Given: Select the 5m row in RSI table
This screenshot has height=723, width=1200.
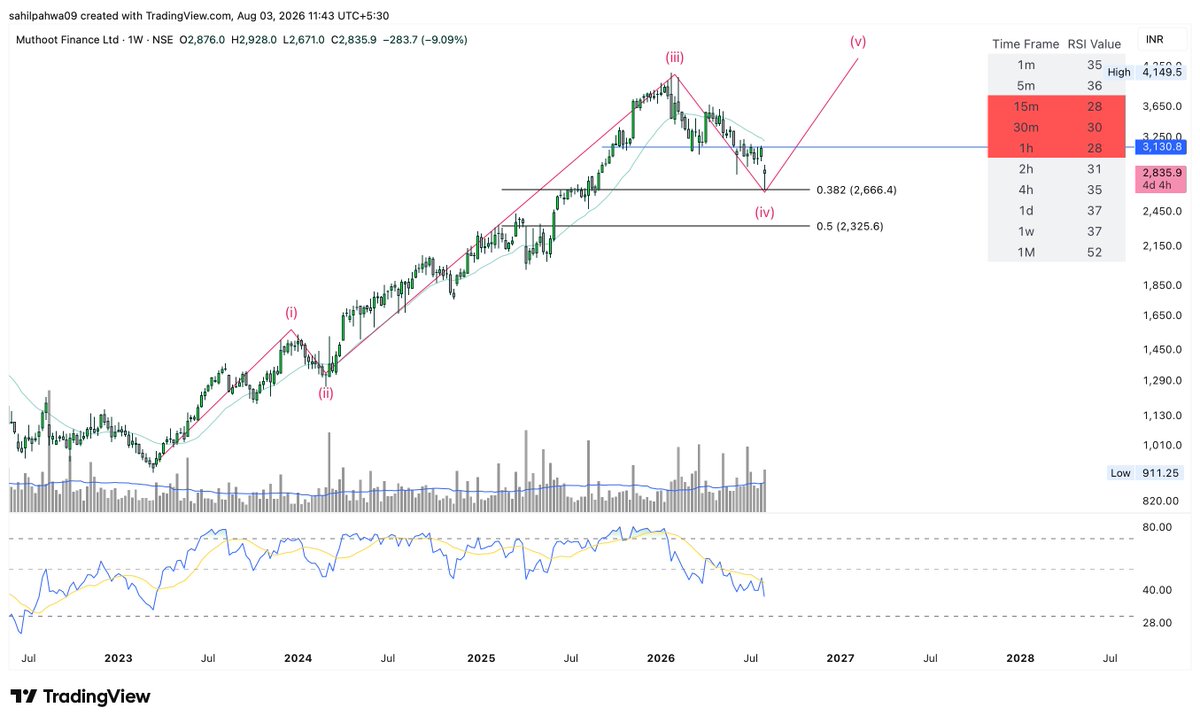Looking at the screenshot, I should [1056, 86].
